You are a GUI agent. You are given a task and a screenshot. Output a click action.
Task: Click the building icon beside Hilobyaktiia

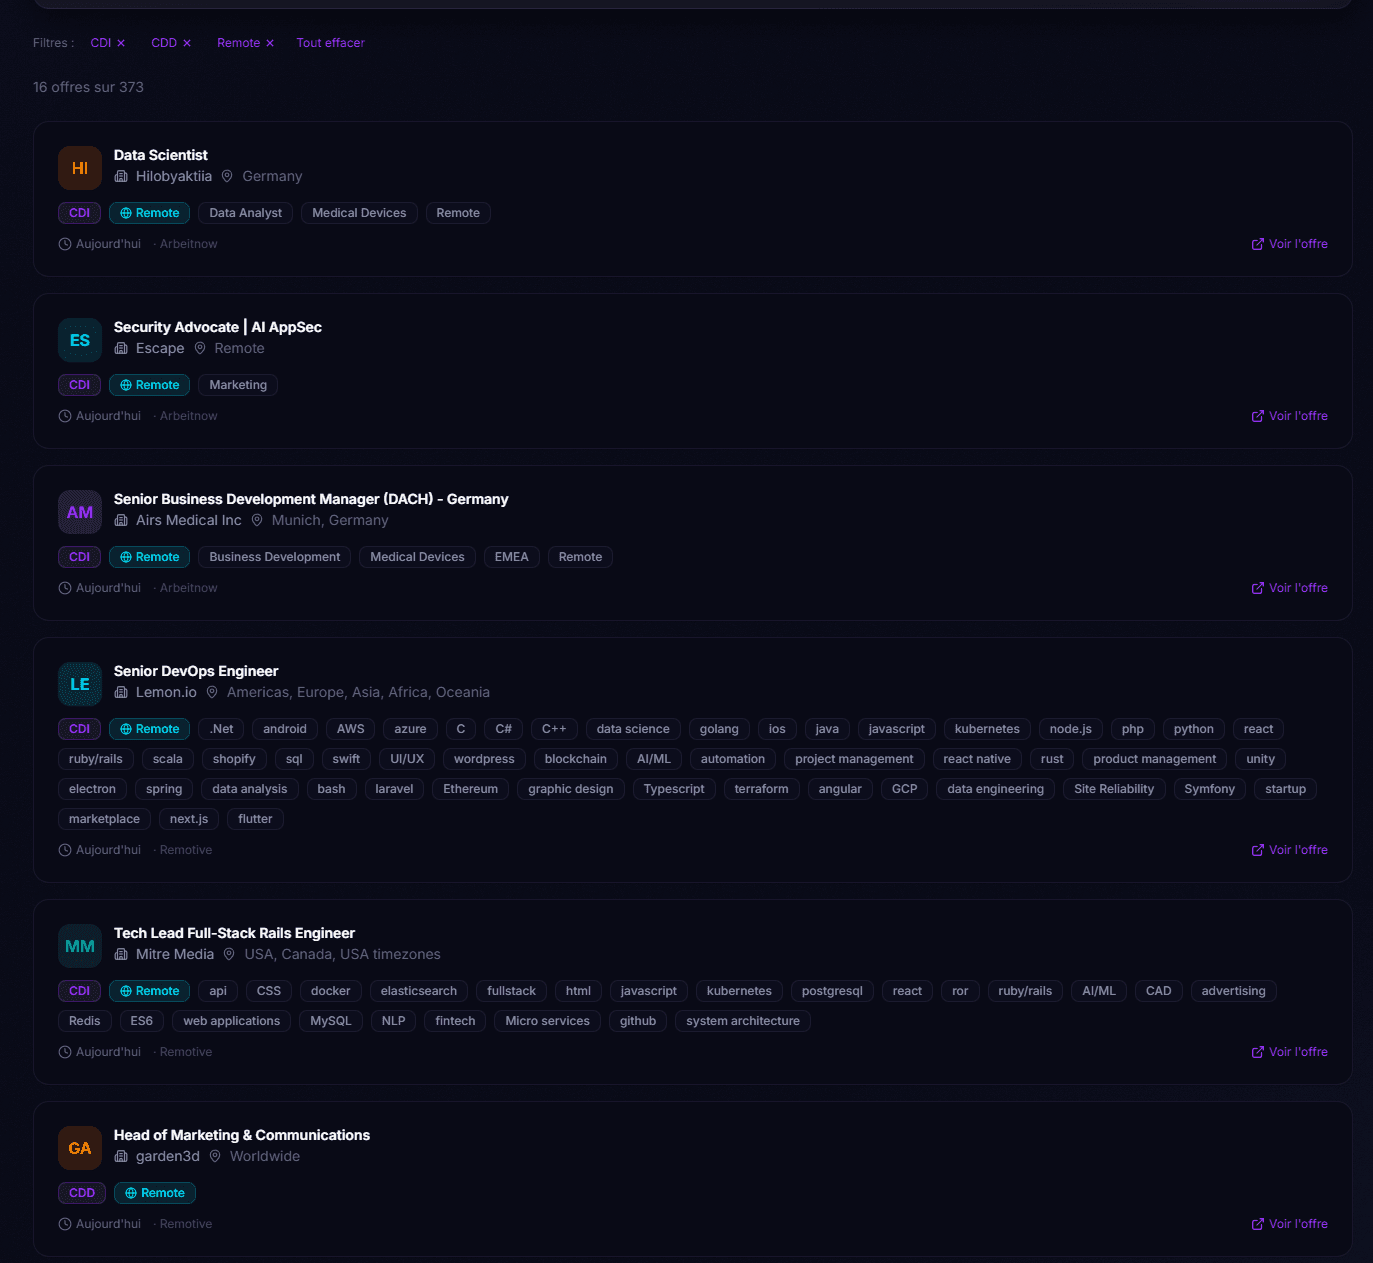(x=121, y=176)
